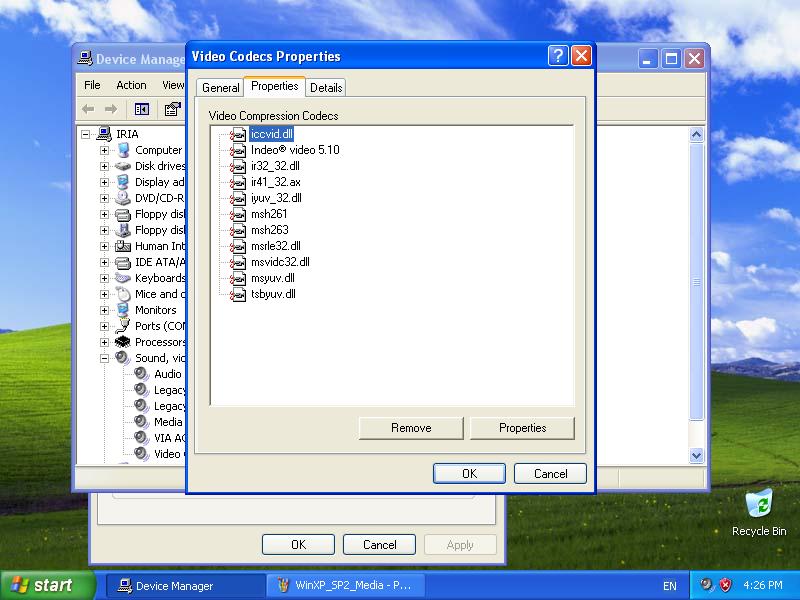This screenshot has height=600, width=800.
Task: Switch to WinXP_SP2_Media taskbar button
Action: 345,585
